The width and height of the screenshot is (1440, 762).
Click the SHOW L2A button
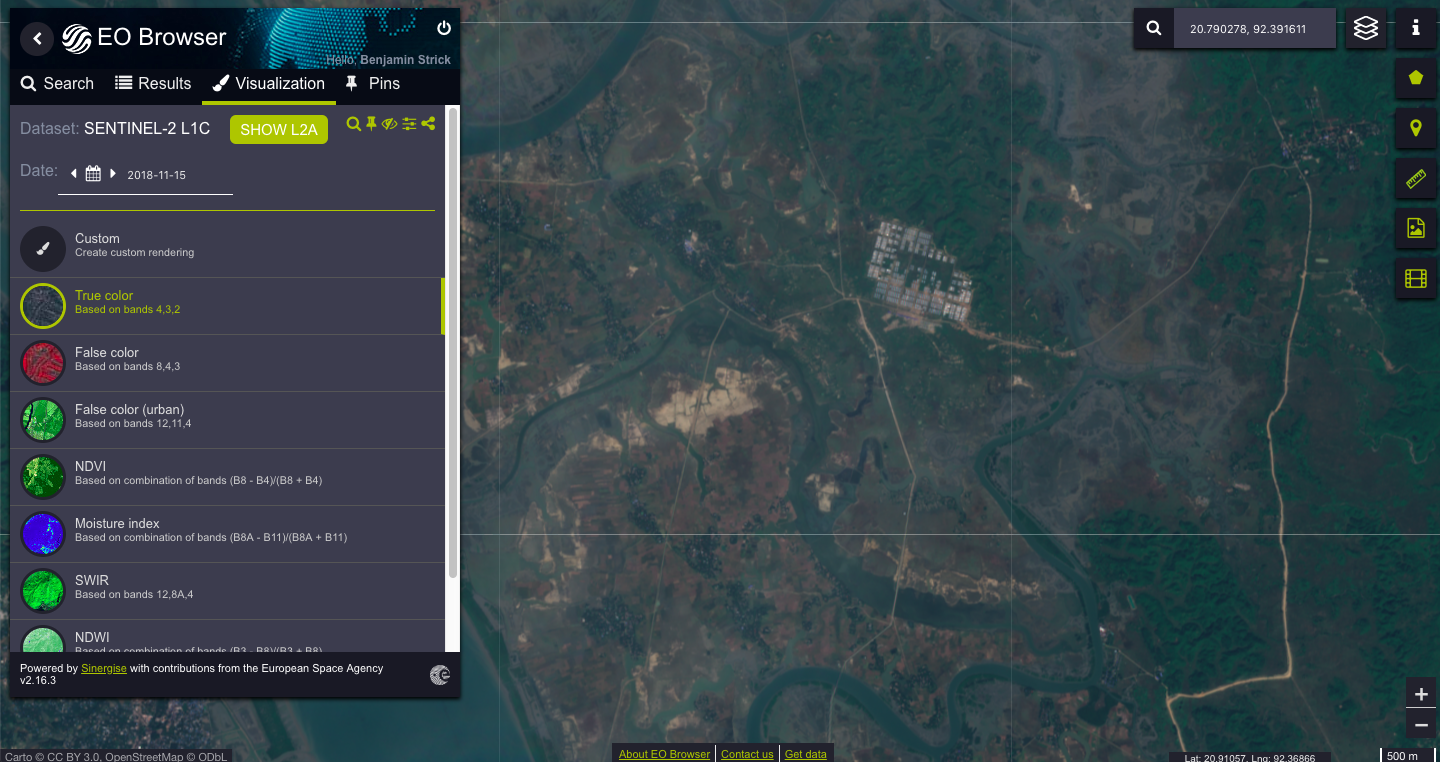pos(279,130)
